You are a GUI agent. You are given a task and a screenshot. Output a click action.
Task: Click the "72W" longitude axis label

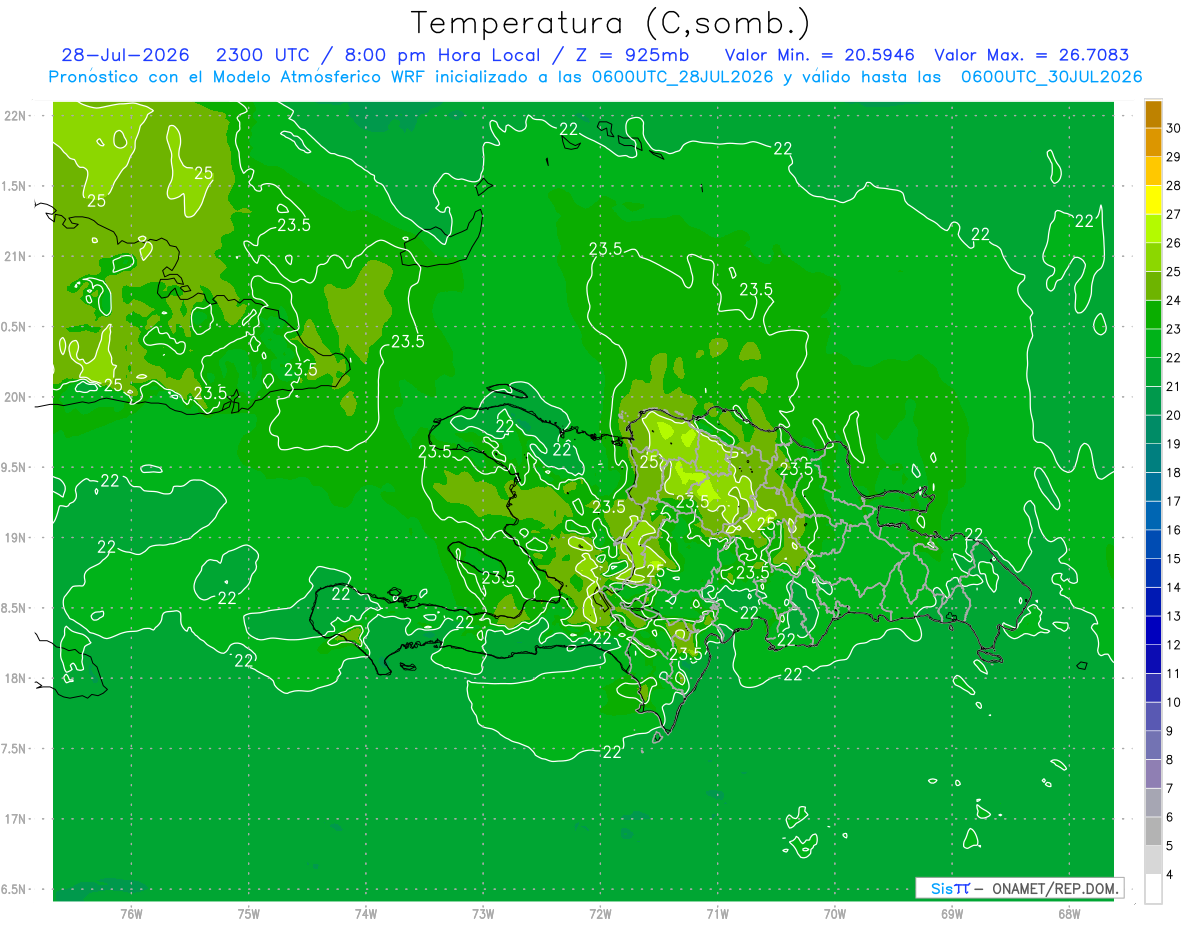(600, 914)
